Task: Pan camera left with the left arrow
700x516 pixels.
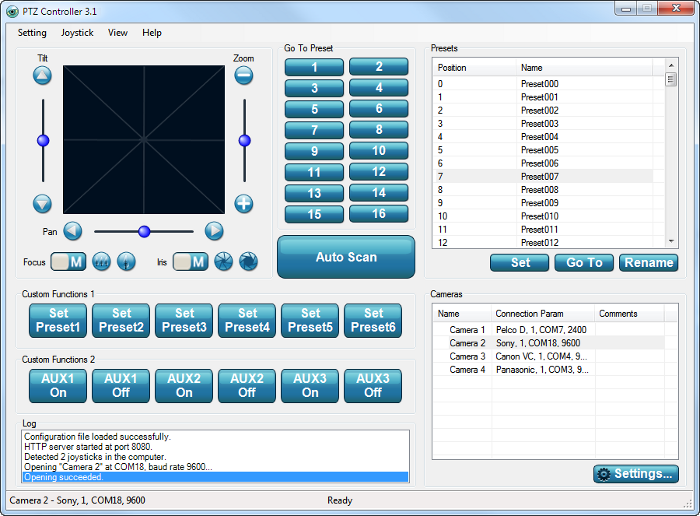Action: click(73, 231)
